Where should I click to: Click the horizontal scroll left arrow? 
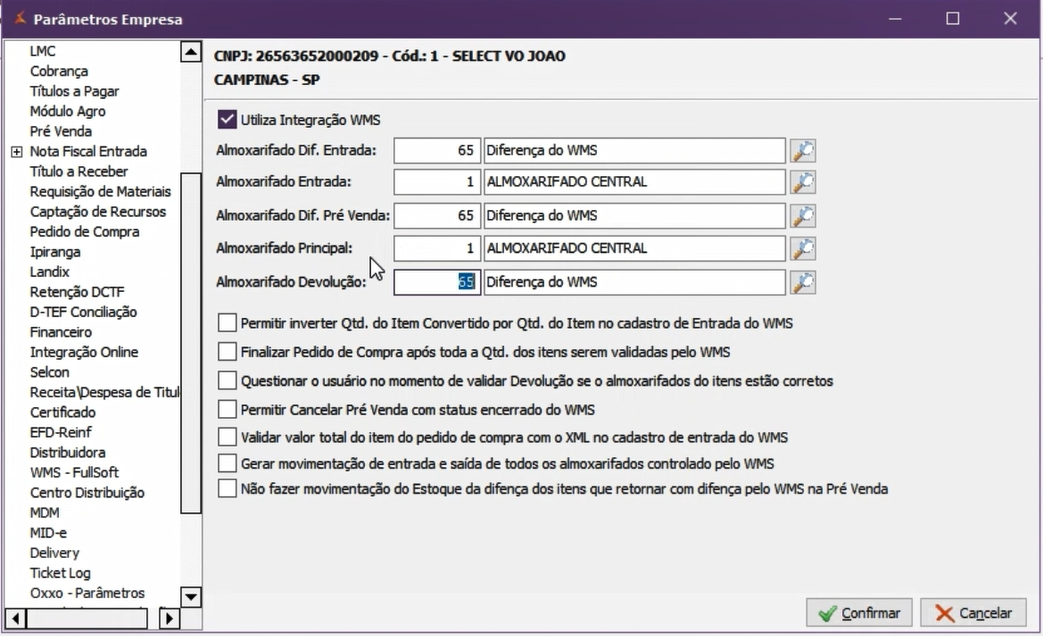point(15,619)
